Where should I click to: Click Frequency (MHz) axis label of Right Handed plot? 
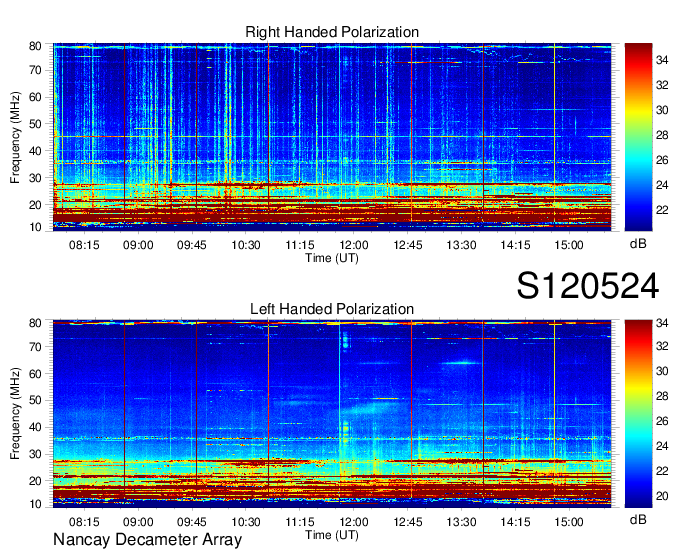(15, 137)
